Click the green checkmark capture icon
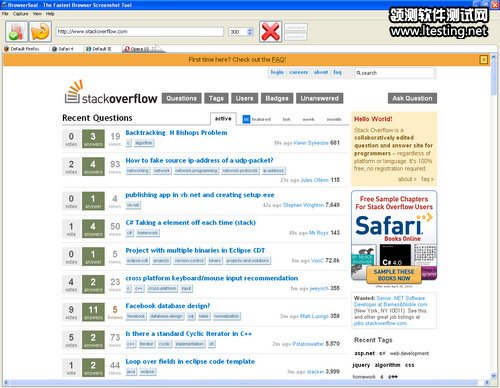 pos(16,32)
